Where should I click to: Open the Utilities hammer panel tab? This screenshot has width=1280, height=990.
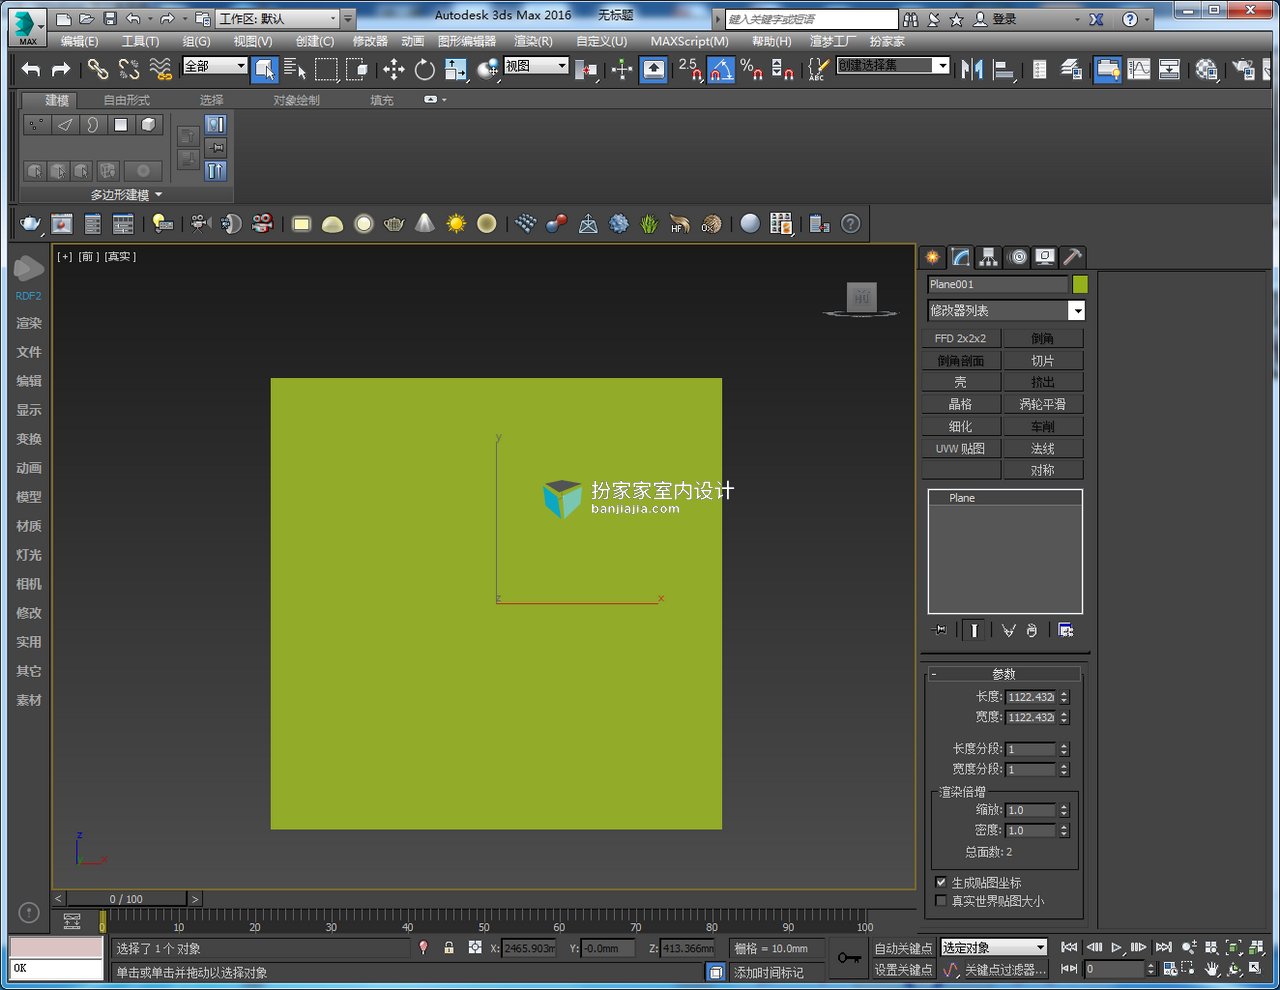coord(1072,257)
